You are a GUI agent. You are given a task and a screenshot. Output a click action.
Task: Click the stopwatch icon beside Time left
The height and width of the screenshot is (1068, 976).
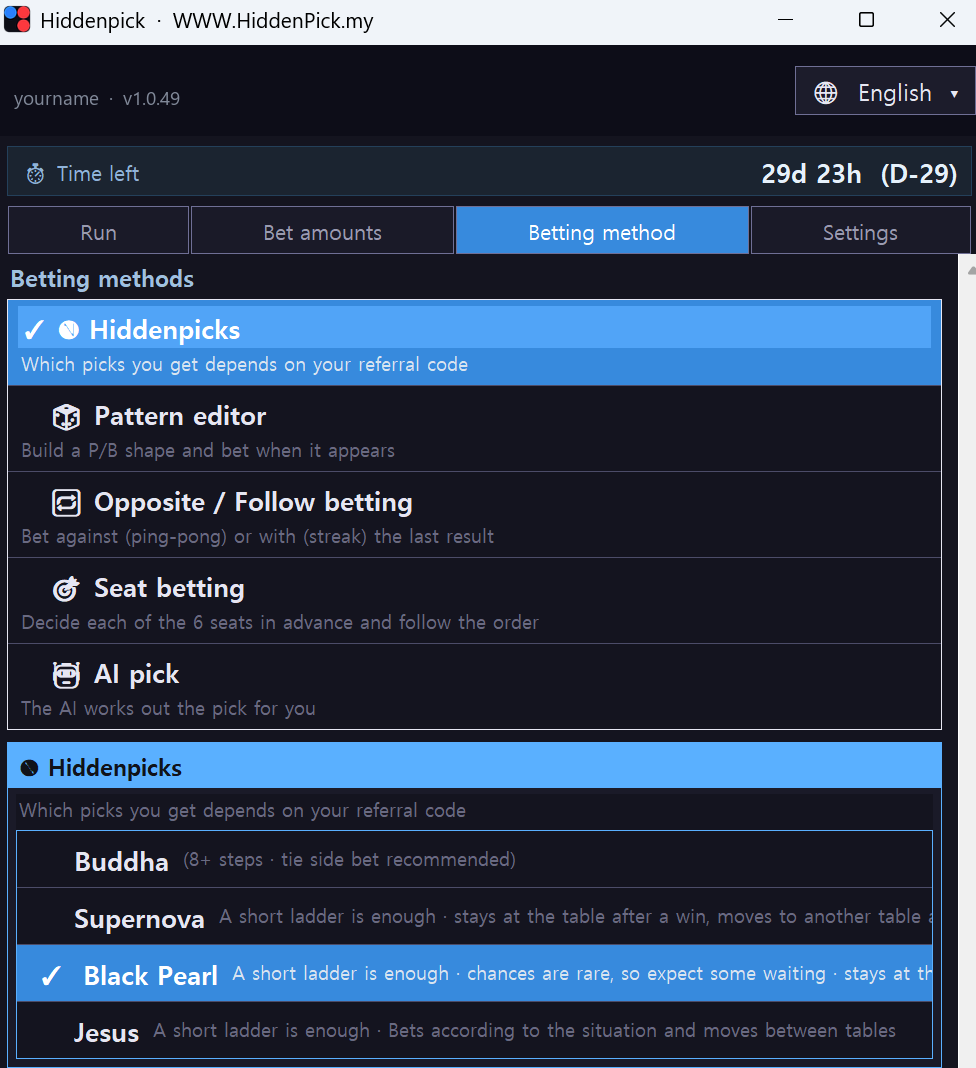[35, 174]
